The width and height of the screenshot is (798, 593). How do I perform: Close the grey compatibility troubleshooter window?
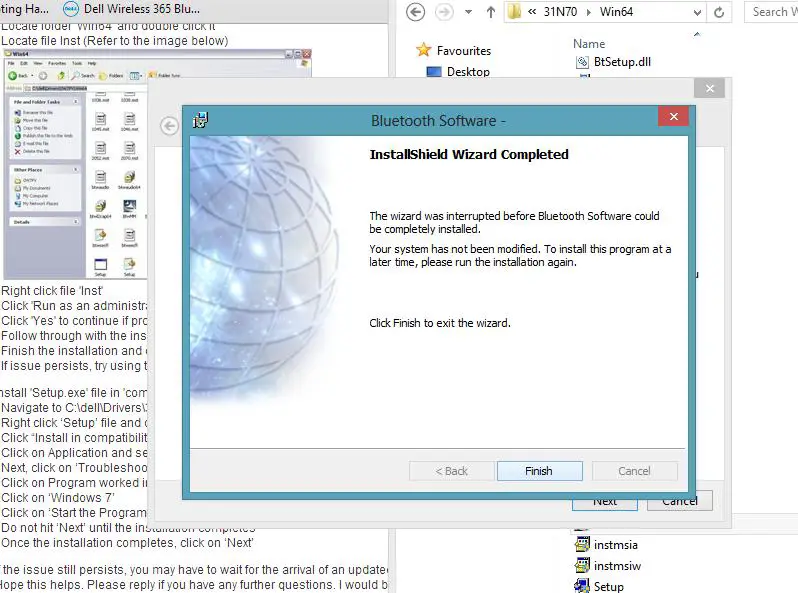coord(709,89)
